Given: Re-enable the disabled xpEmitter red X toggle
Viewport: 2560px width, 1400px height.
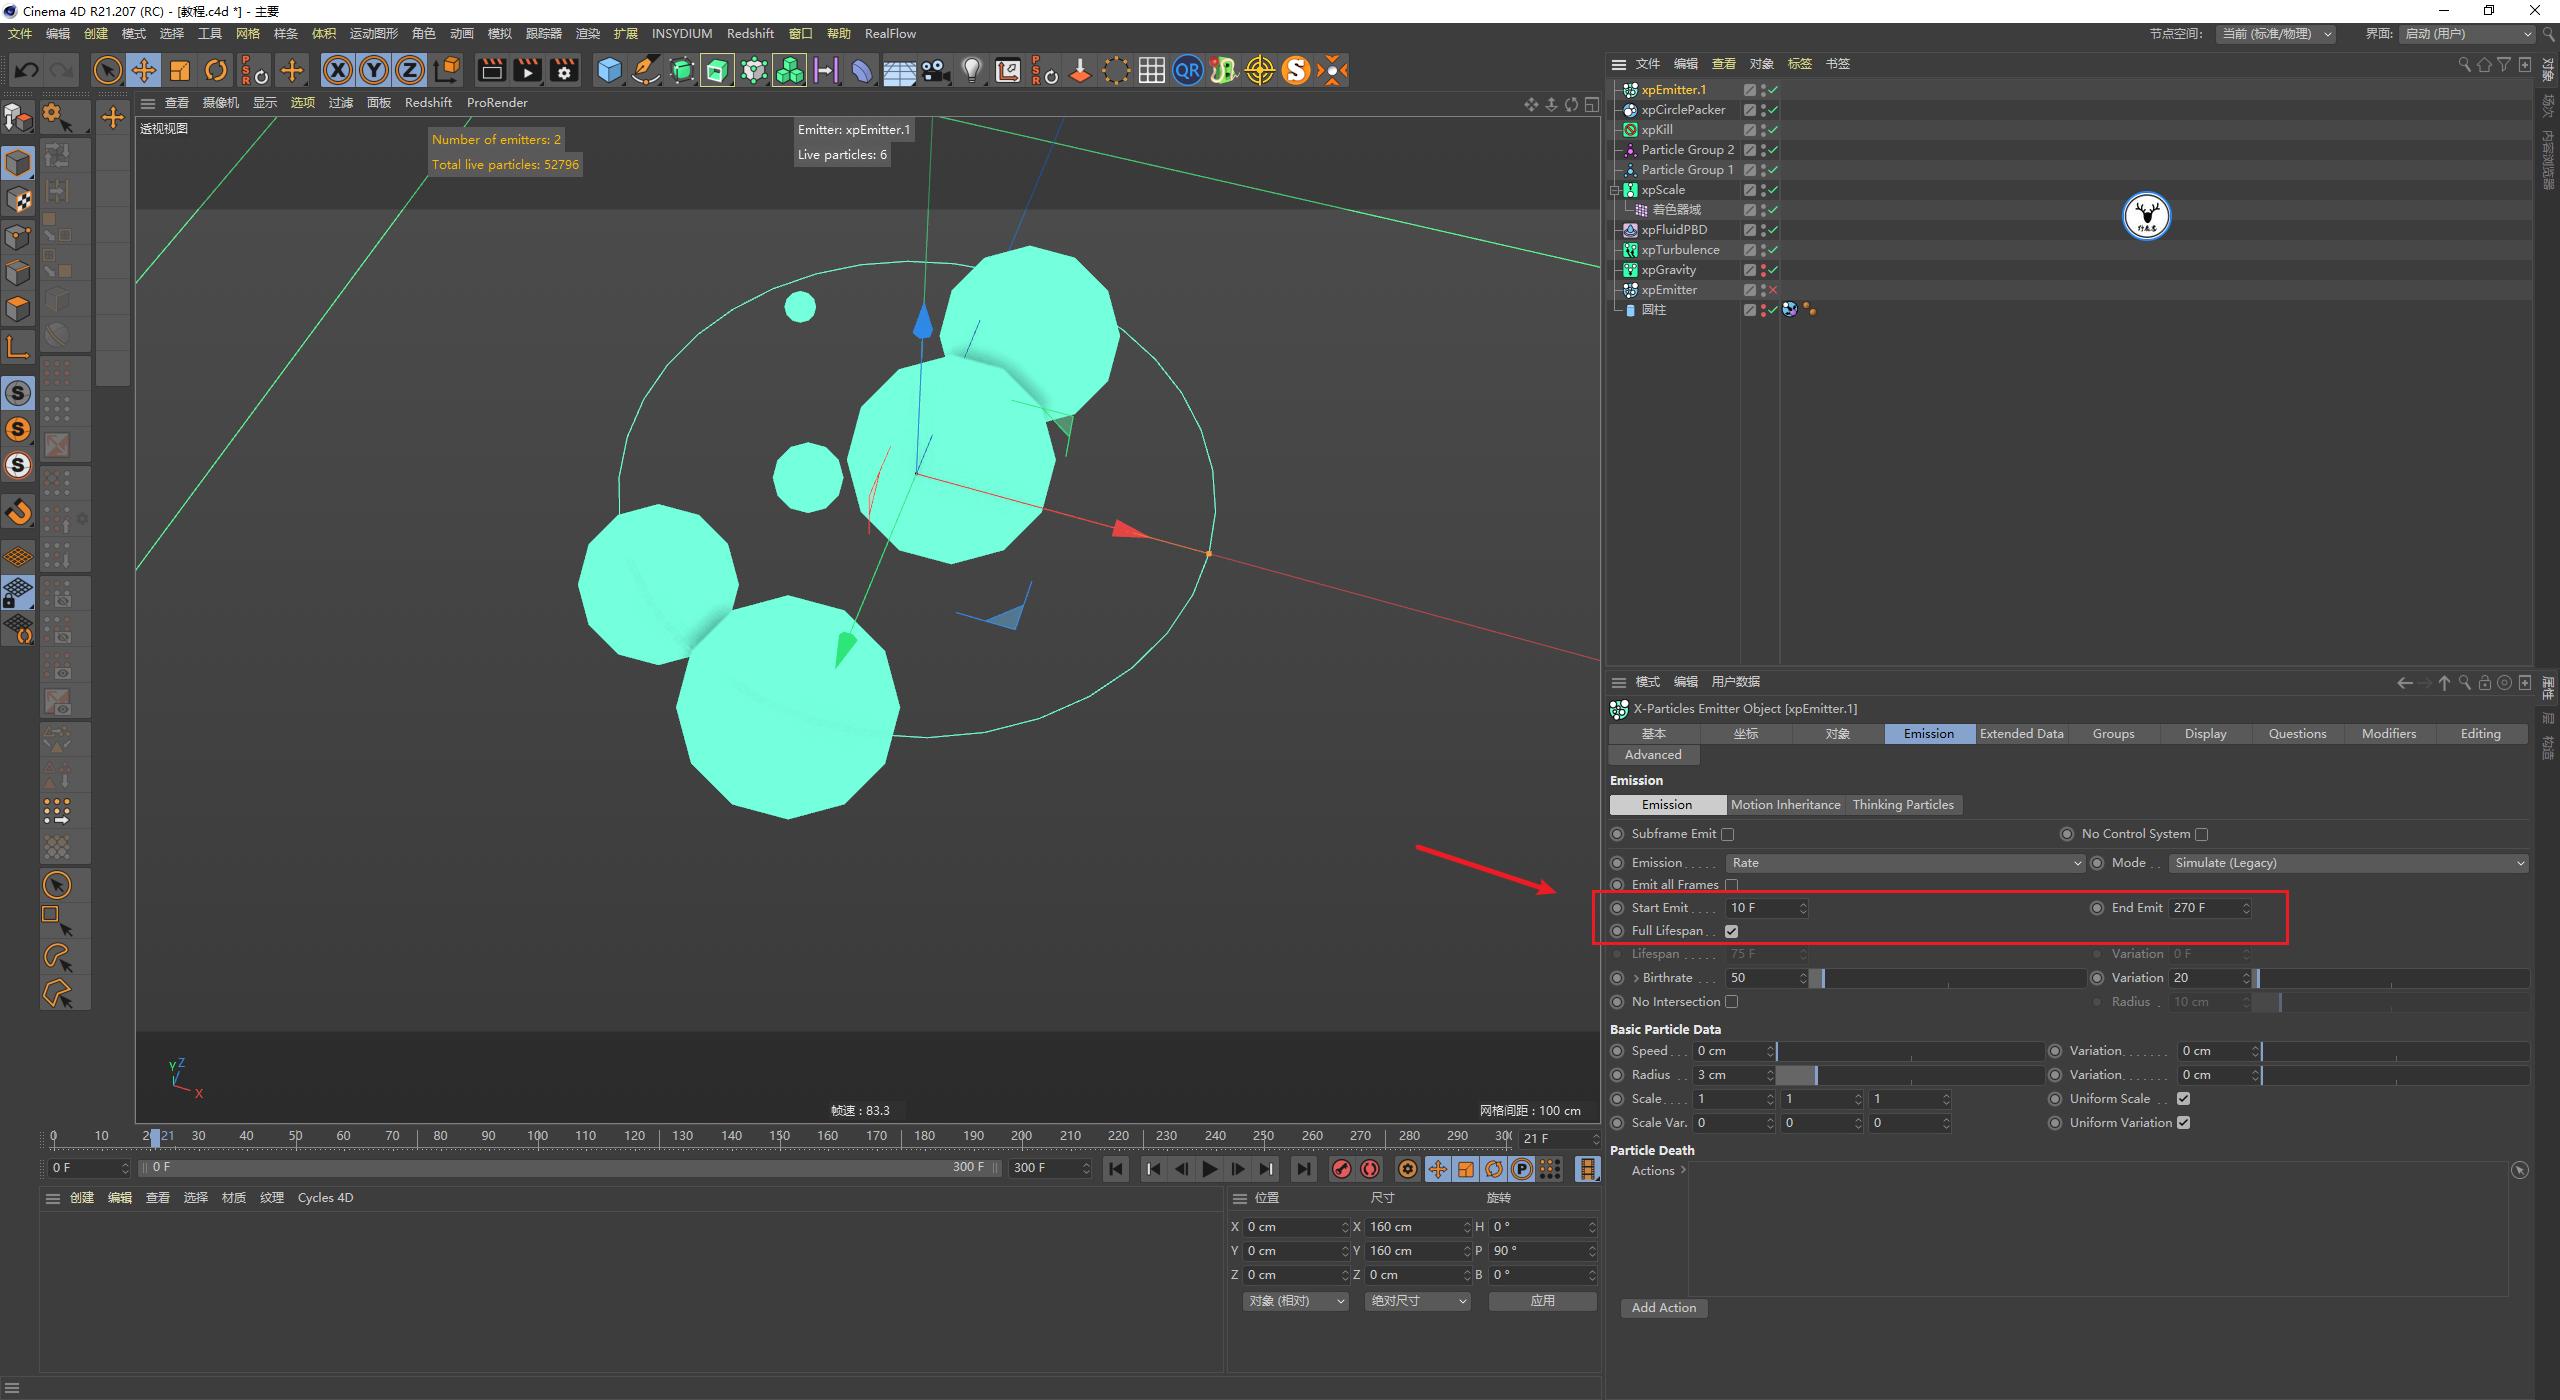Looking at the screenshot, I should [x=1772, y=289].
